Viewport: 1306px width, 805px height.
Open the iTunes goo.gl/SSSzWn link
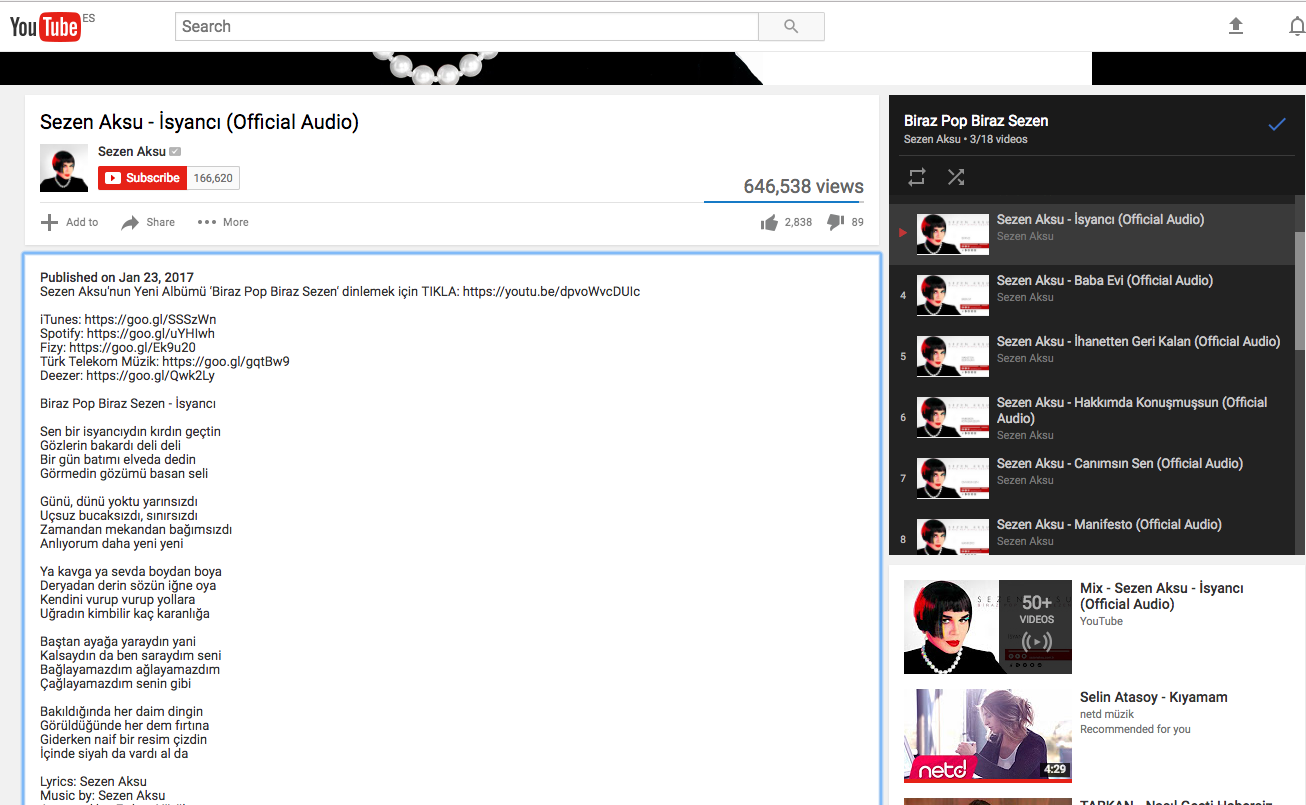150,320
